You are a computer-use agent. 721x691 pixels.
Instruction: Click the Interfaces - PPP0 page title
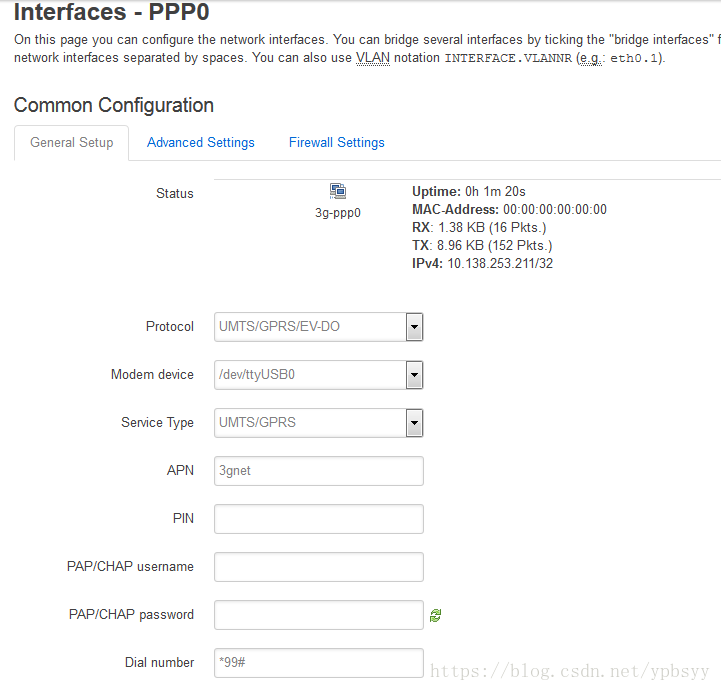[112, 14]
